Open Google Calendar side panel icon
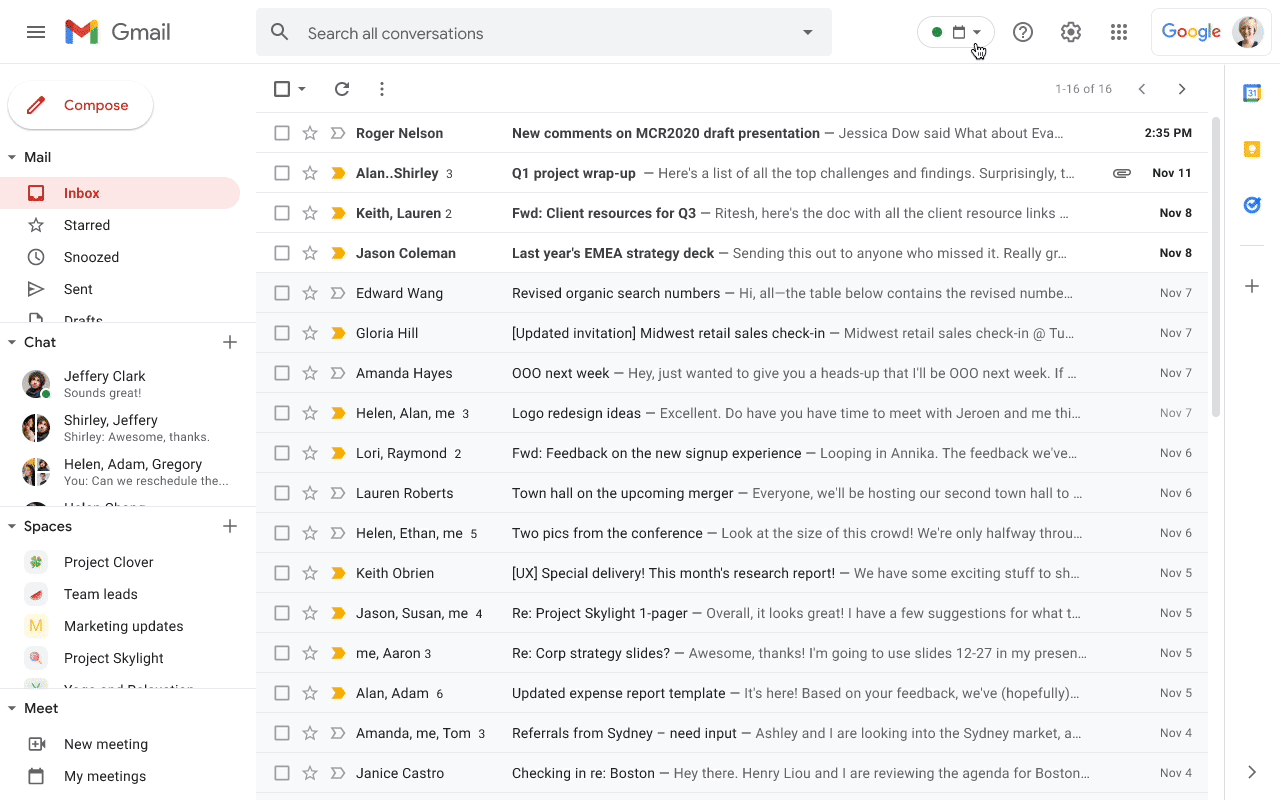The height and width of the screenshot is (800, 1280). [1252, 93]
